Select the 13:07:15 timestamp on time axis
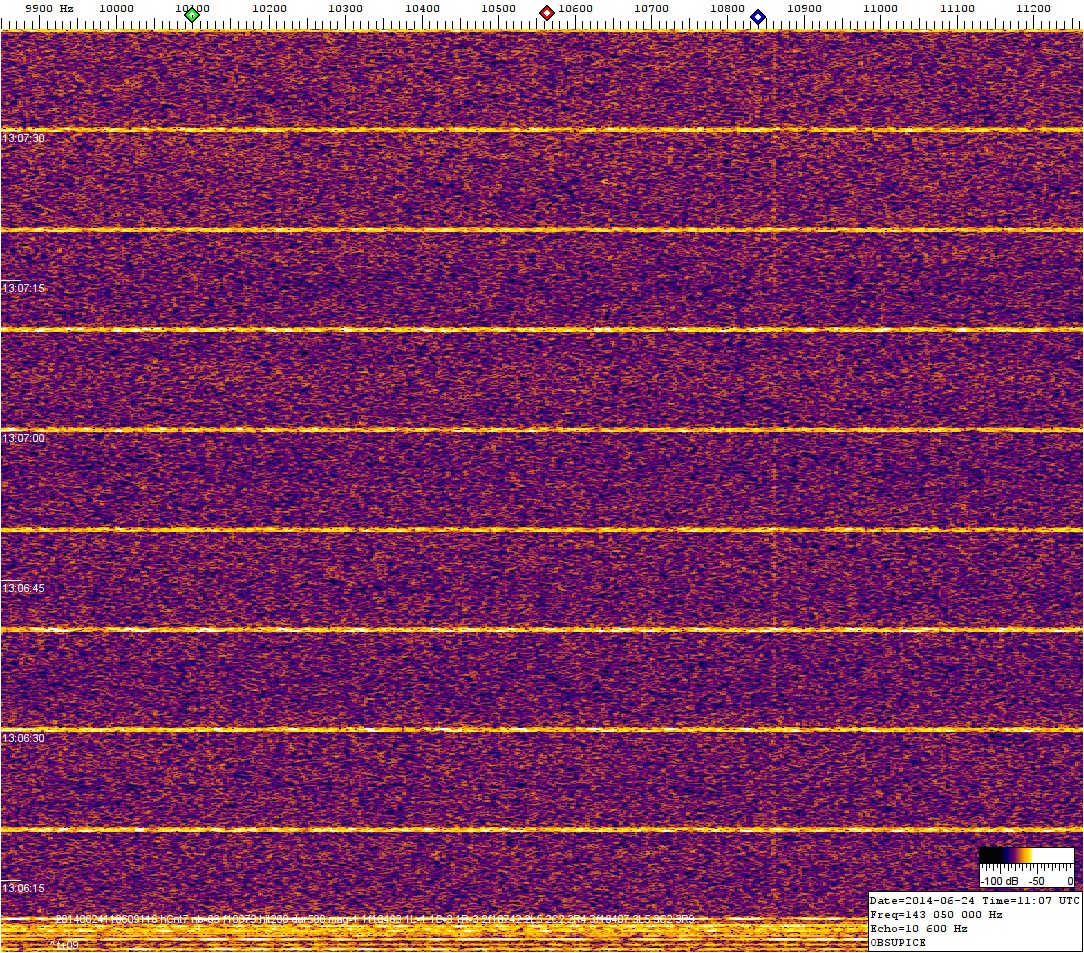Viewport: 1084px width, 953px height. click(24, 288)
